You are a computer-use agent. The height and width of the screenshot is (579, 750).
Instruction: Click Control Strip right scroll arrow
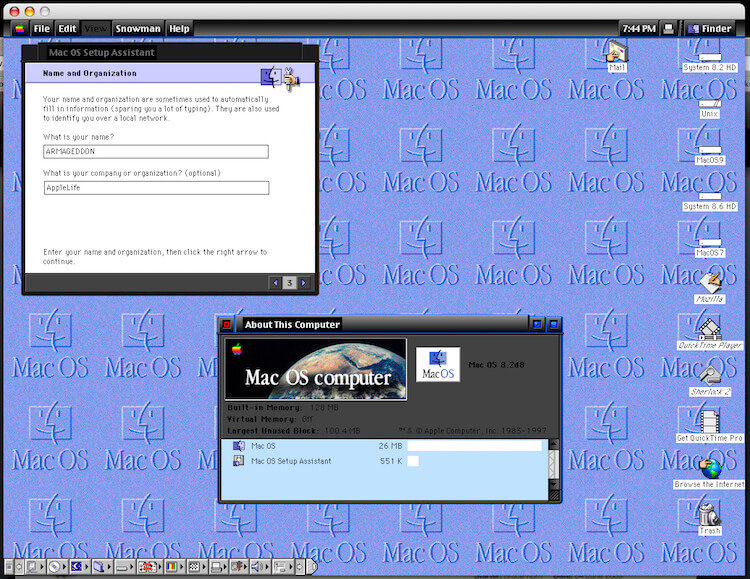(x=299, y=567)
